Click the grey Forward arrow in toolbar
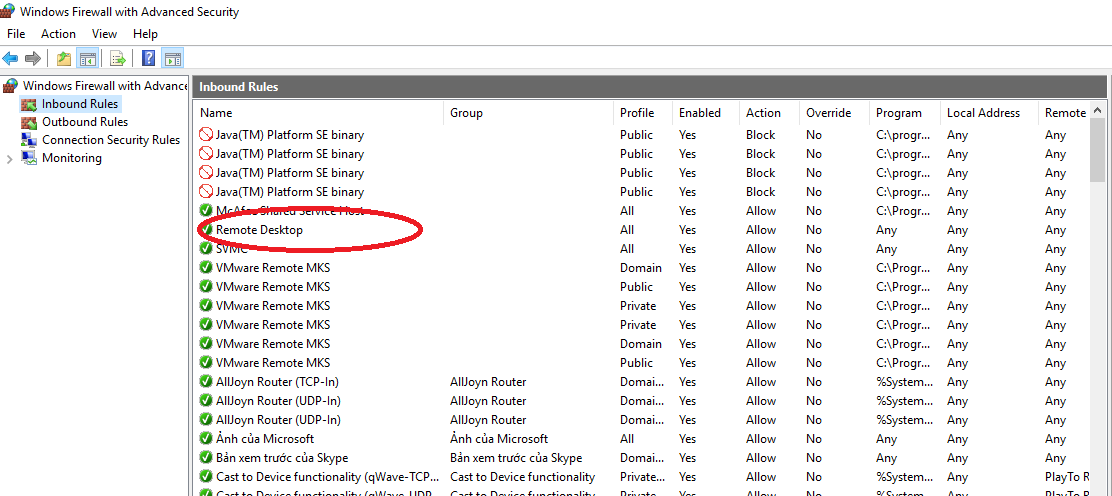This screenshot has width=1112, height=496. pos(33,58)
